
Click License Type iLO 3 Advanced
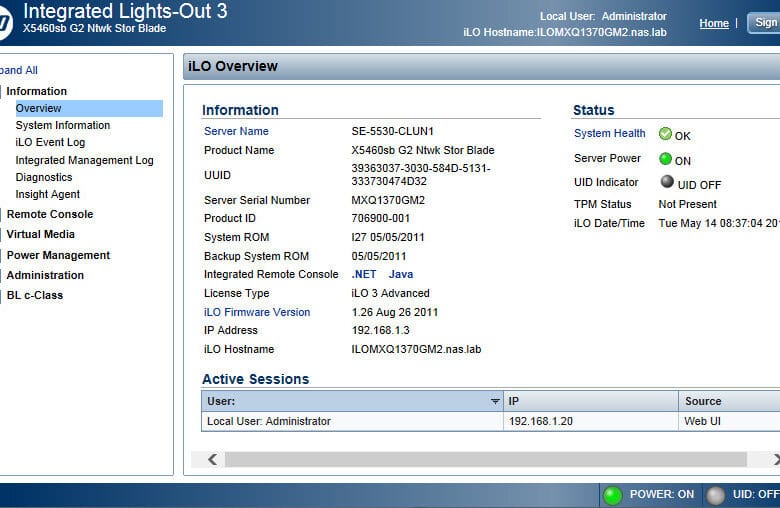[390, 294]
